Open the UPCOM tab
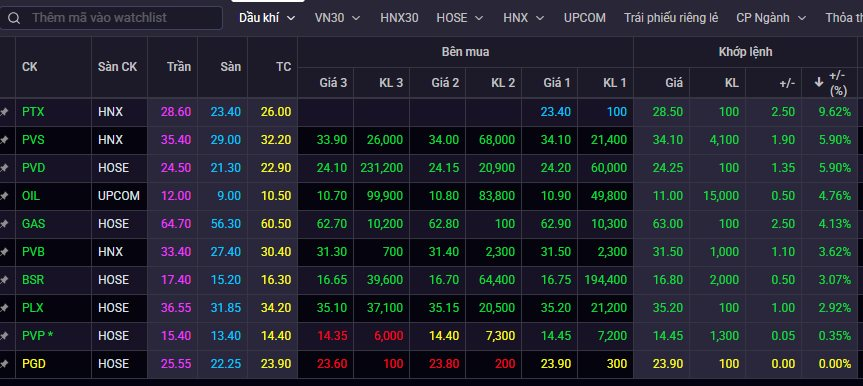863x386 pixels. click(585, 18)
